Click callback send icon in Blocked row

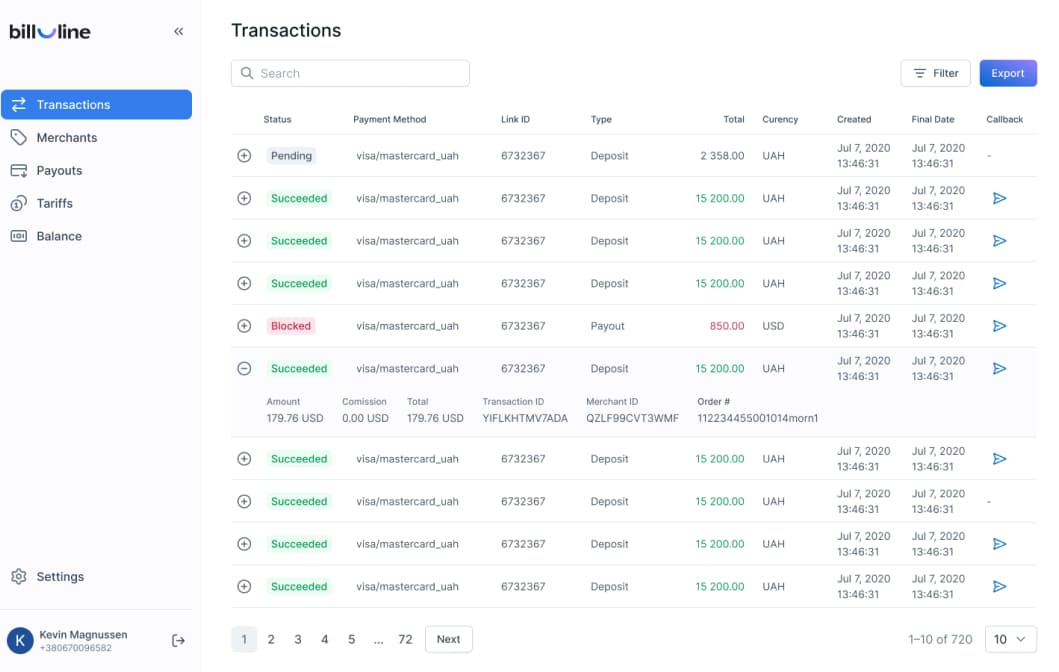tap(998, 326)
